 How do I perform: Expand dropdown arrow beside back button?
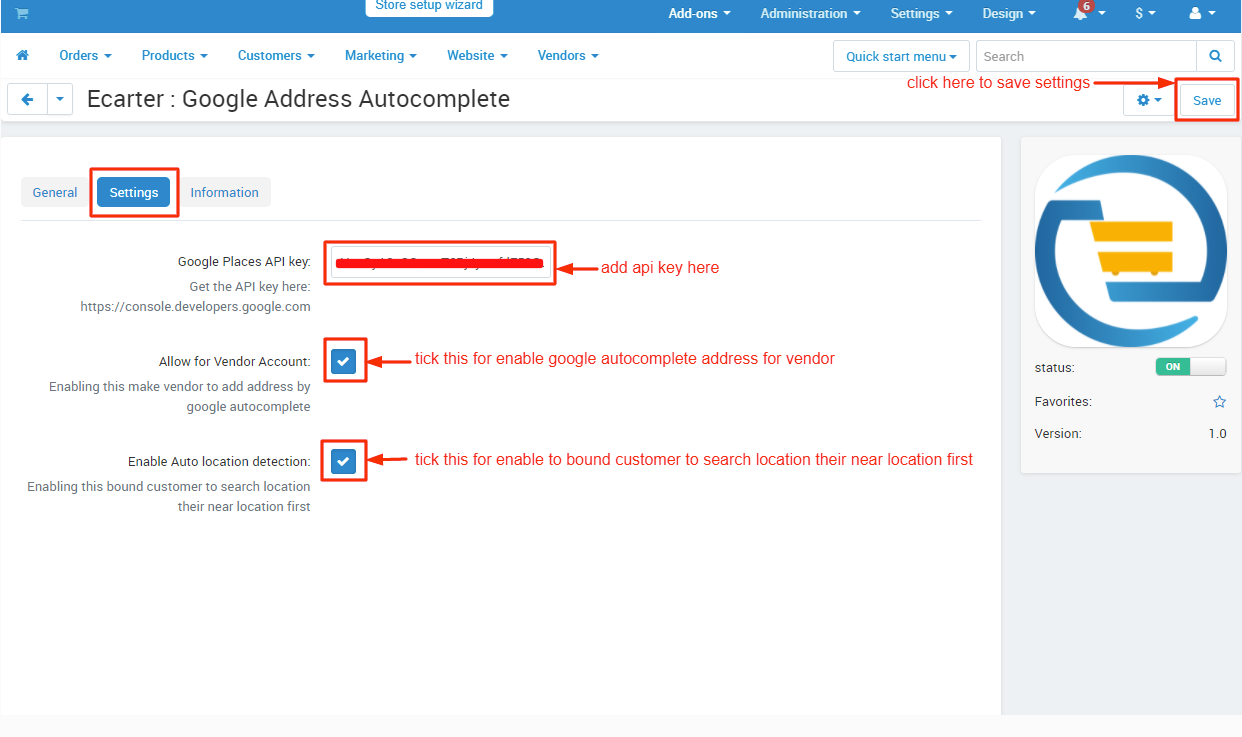(x=60, y=100)
